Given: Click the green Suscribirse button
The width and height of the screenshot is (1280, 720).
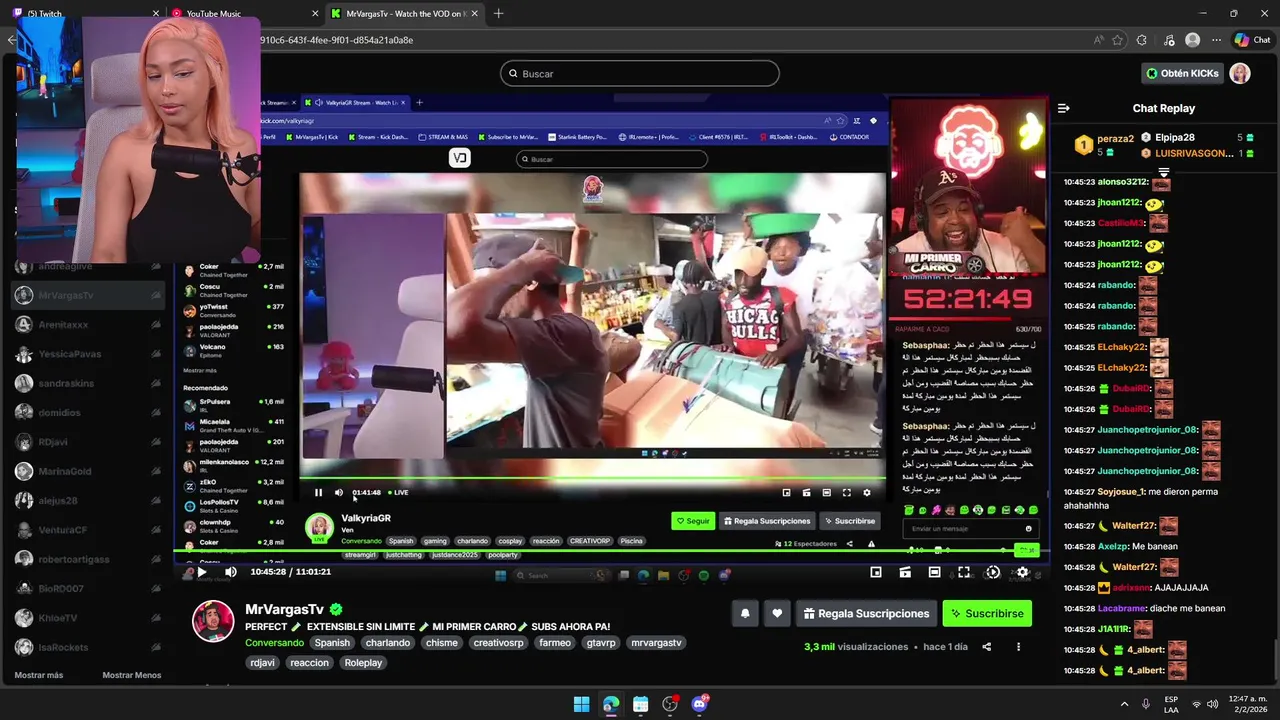Looking at the screenshot, I should click(x=987, y=614).
